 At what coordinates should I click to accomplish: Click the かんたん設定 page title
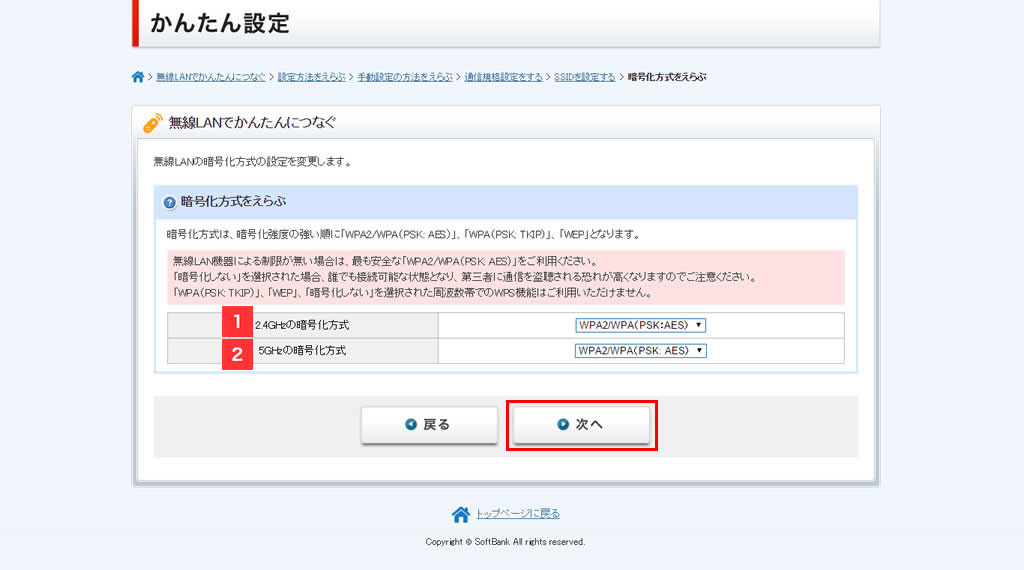tap(220, 23)
